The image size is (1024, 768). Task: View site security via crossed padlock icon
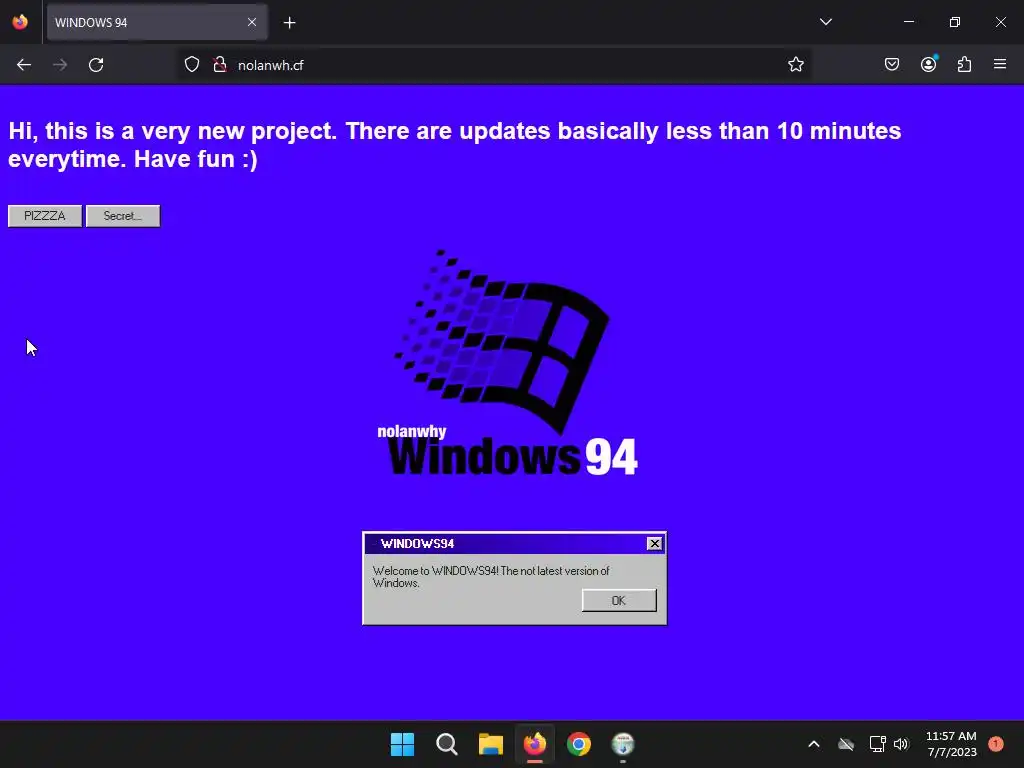click(x=220, y=65)
